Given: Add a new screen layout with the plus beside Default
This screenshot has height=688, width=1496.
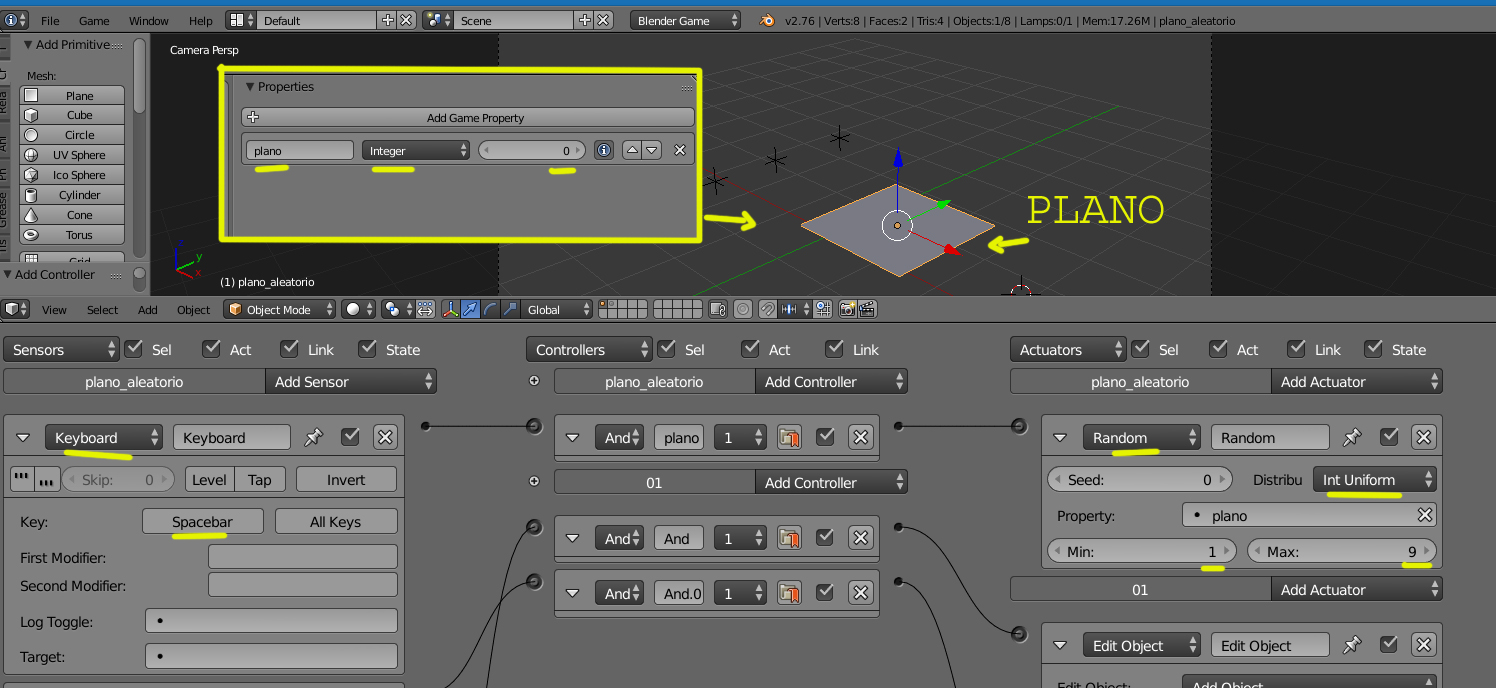Looking at the screenshot, I should click(388, 20).
